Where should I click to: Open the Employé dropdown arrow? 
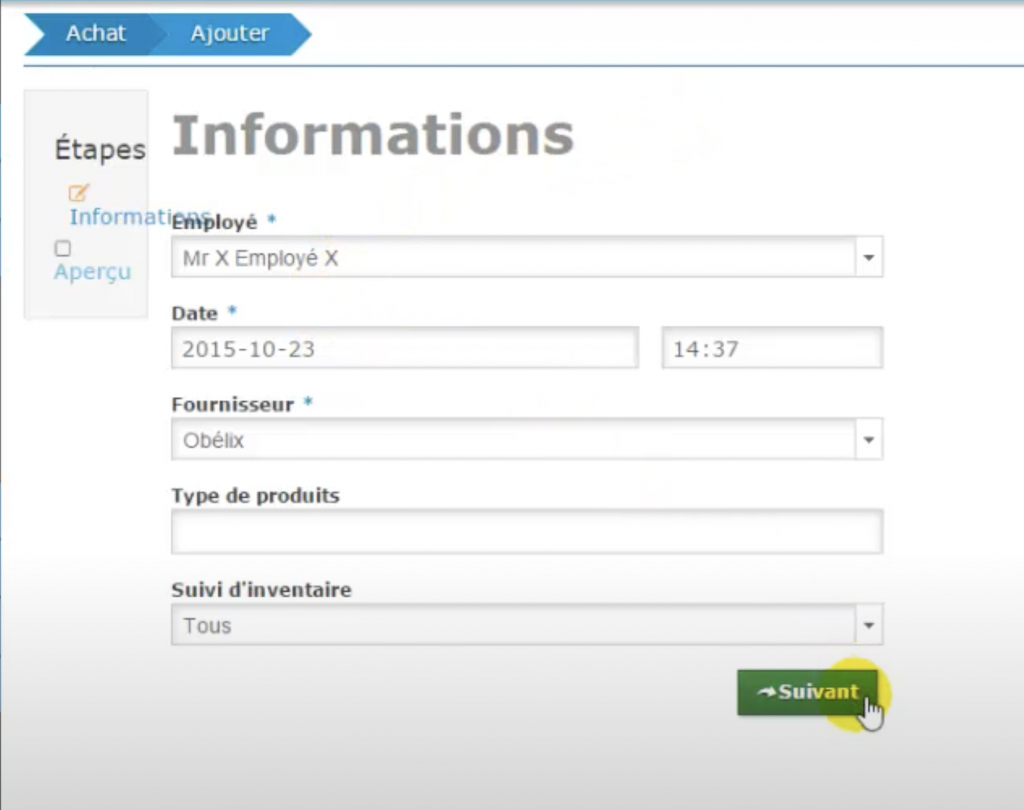(x=868, y=258)
